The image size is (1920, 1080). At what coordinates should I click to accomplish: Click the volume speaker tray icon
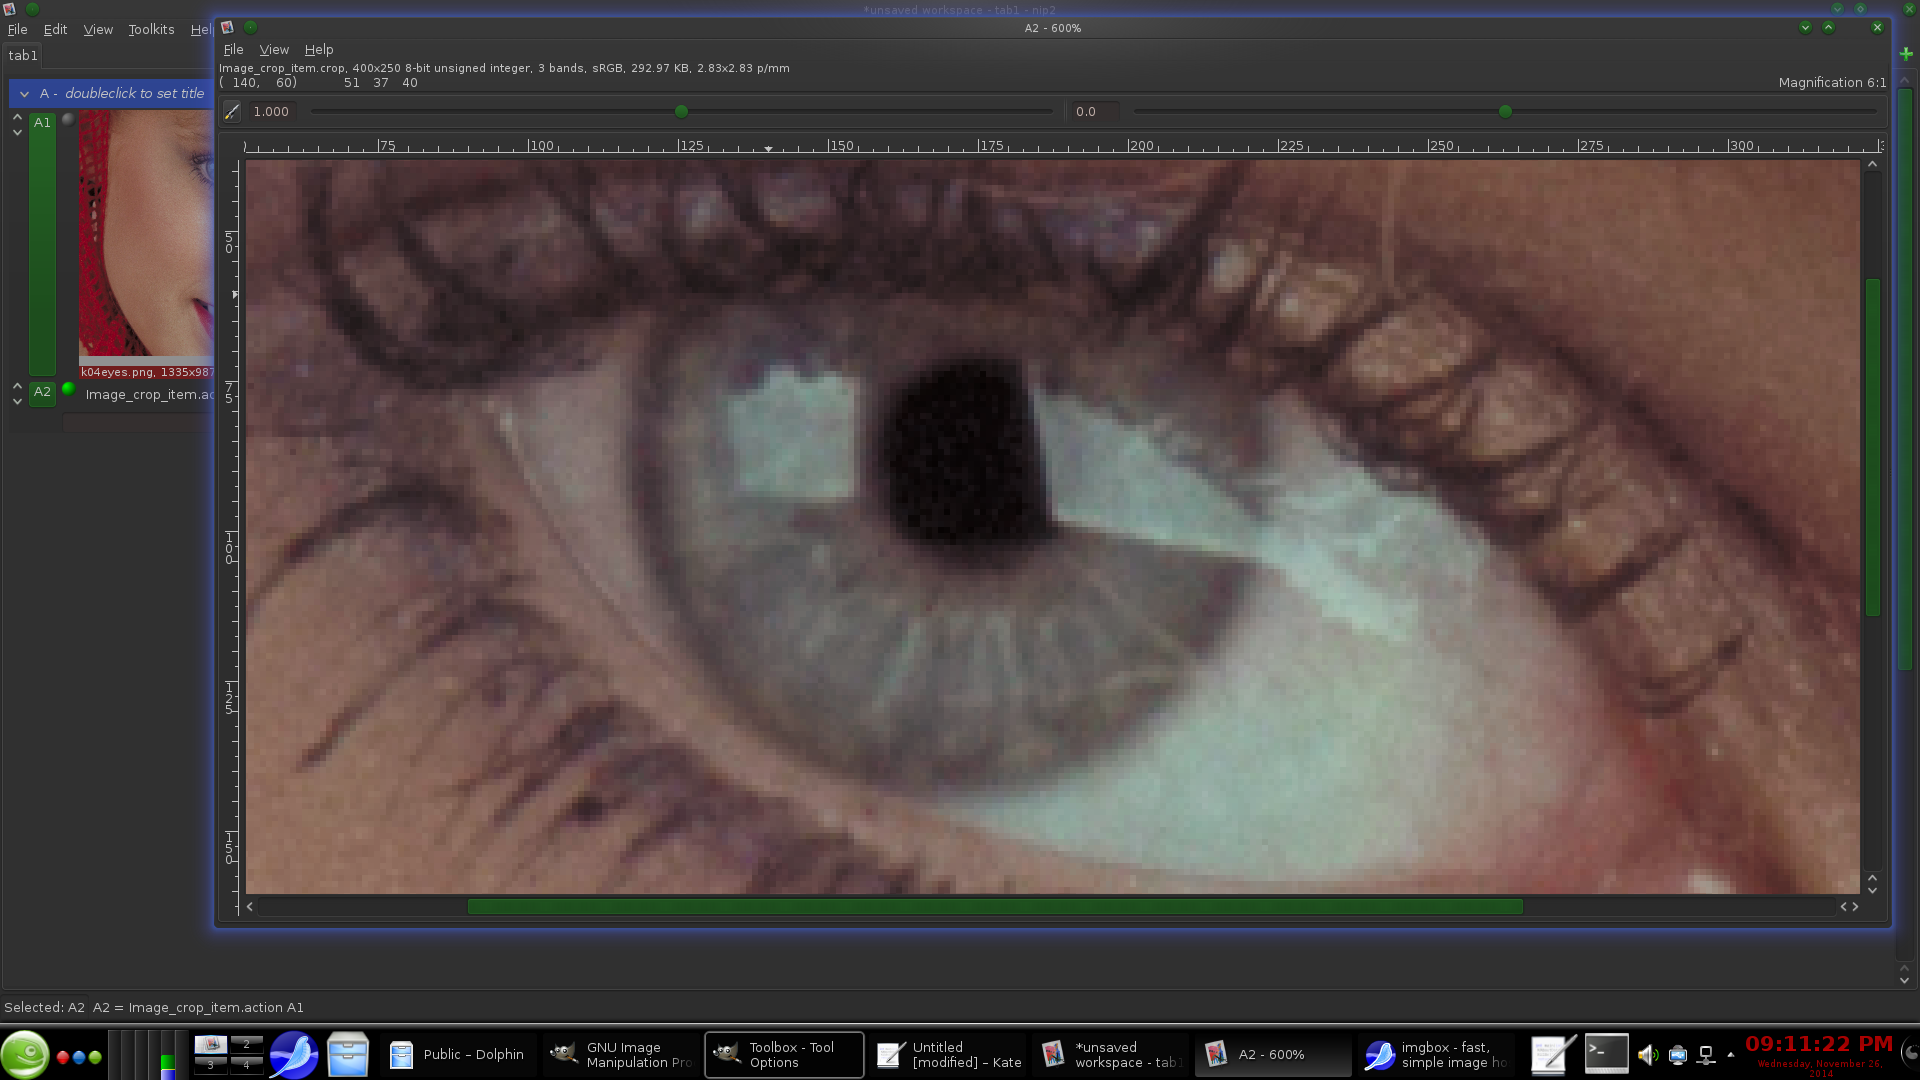pos(1648,1055)
